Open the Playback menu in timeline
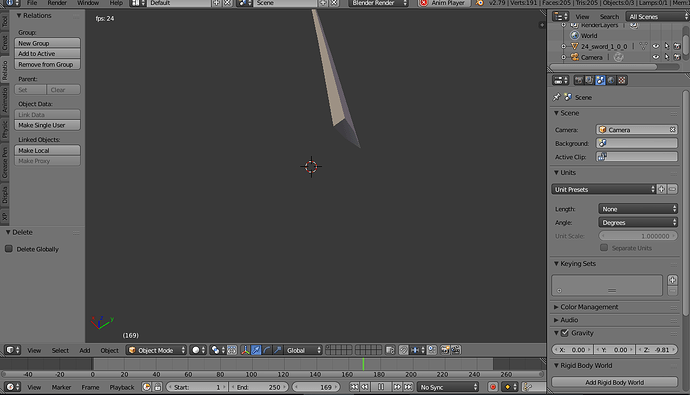Screen dimensions: 690x395 pos(122,388)
